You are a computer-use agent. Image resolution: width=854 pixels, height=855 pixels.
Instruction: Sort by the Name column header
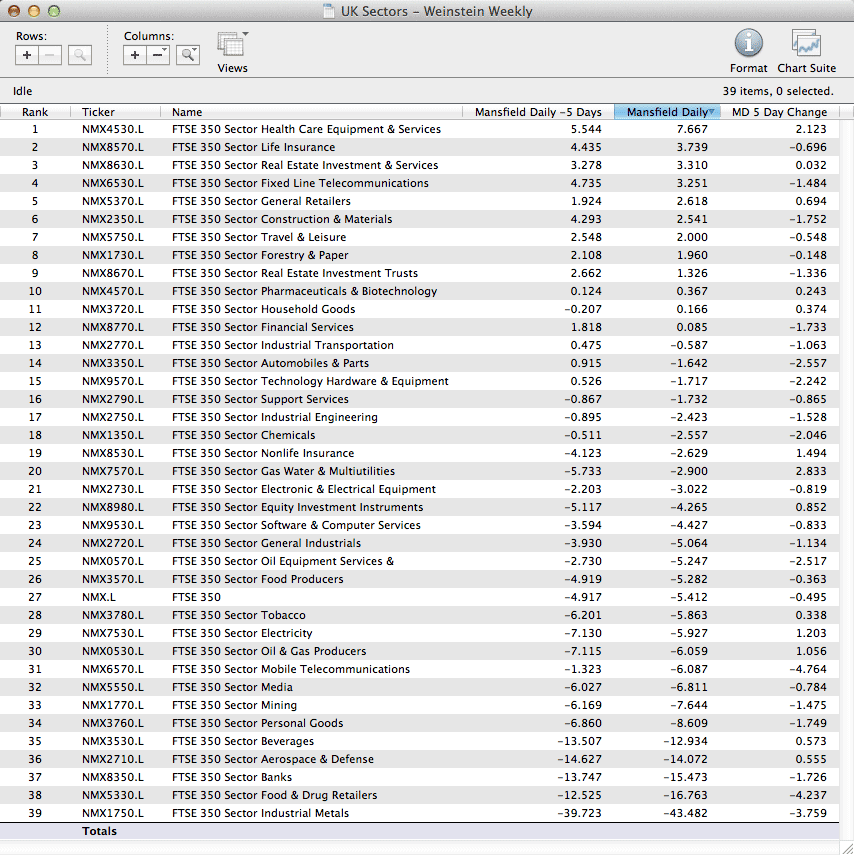coord(187,112)
